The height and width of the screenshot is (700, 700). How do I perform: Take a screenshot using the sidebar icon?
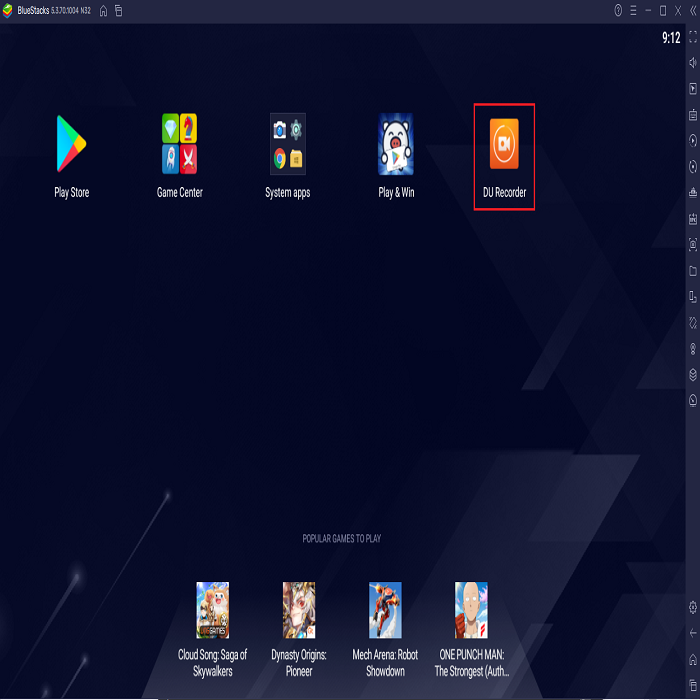pos(693,244)
